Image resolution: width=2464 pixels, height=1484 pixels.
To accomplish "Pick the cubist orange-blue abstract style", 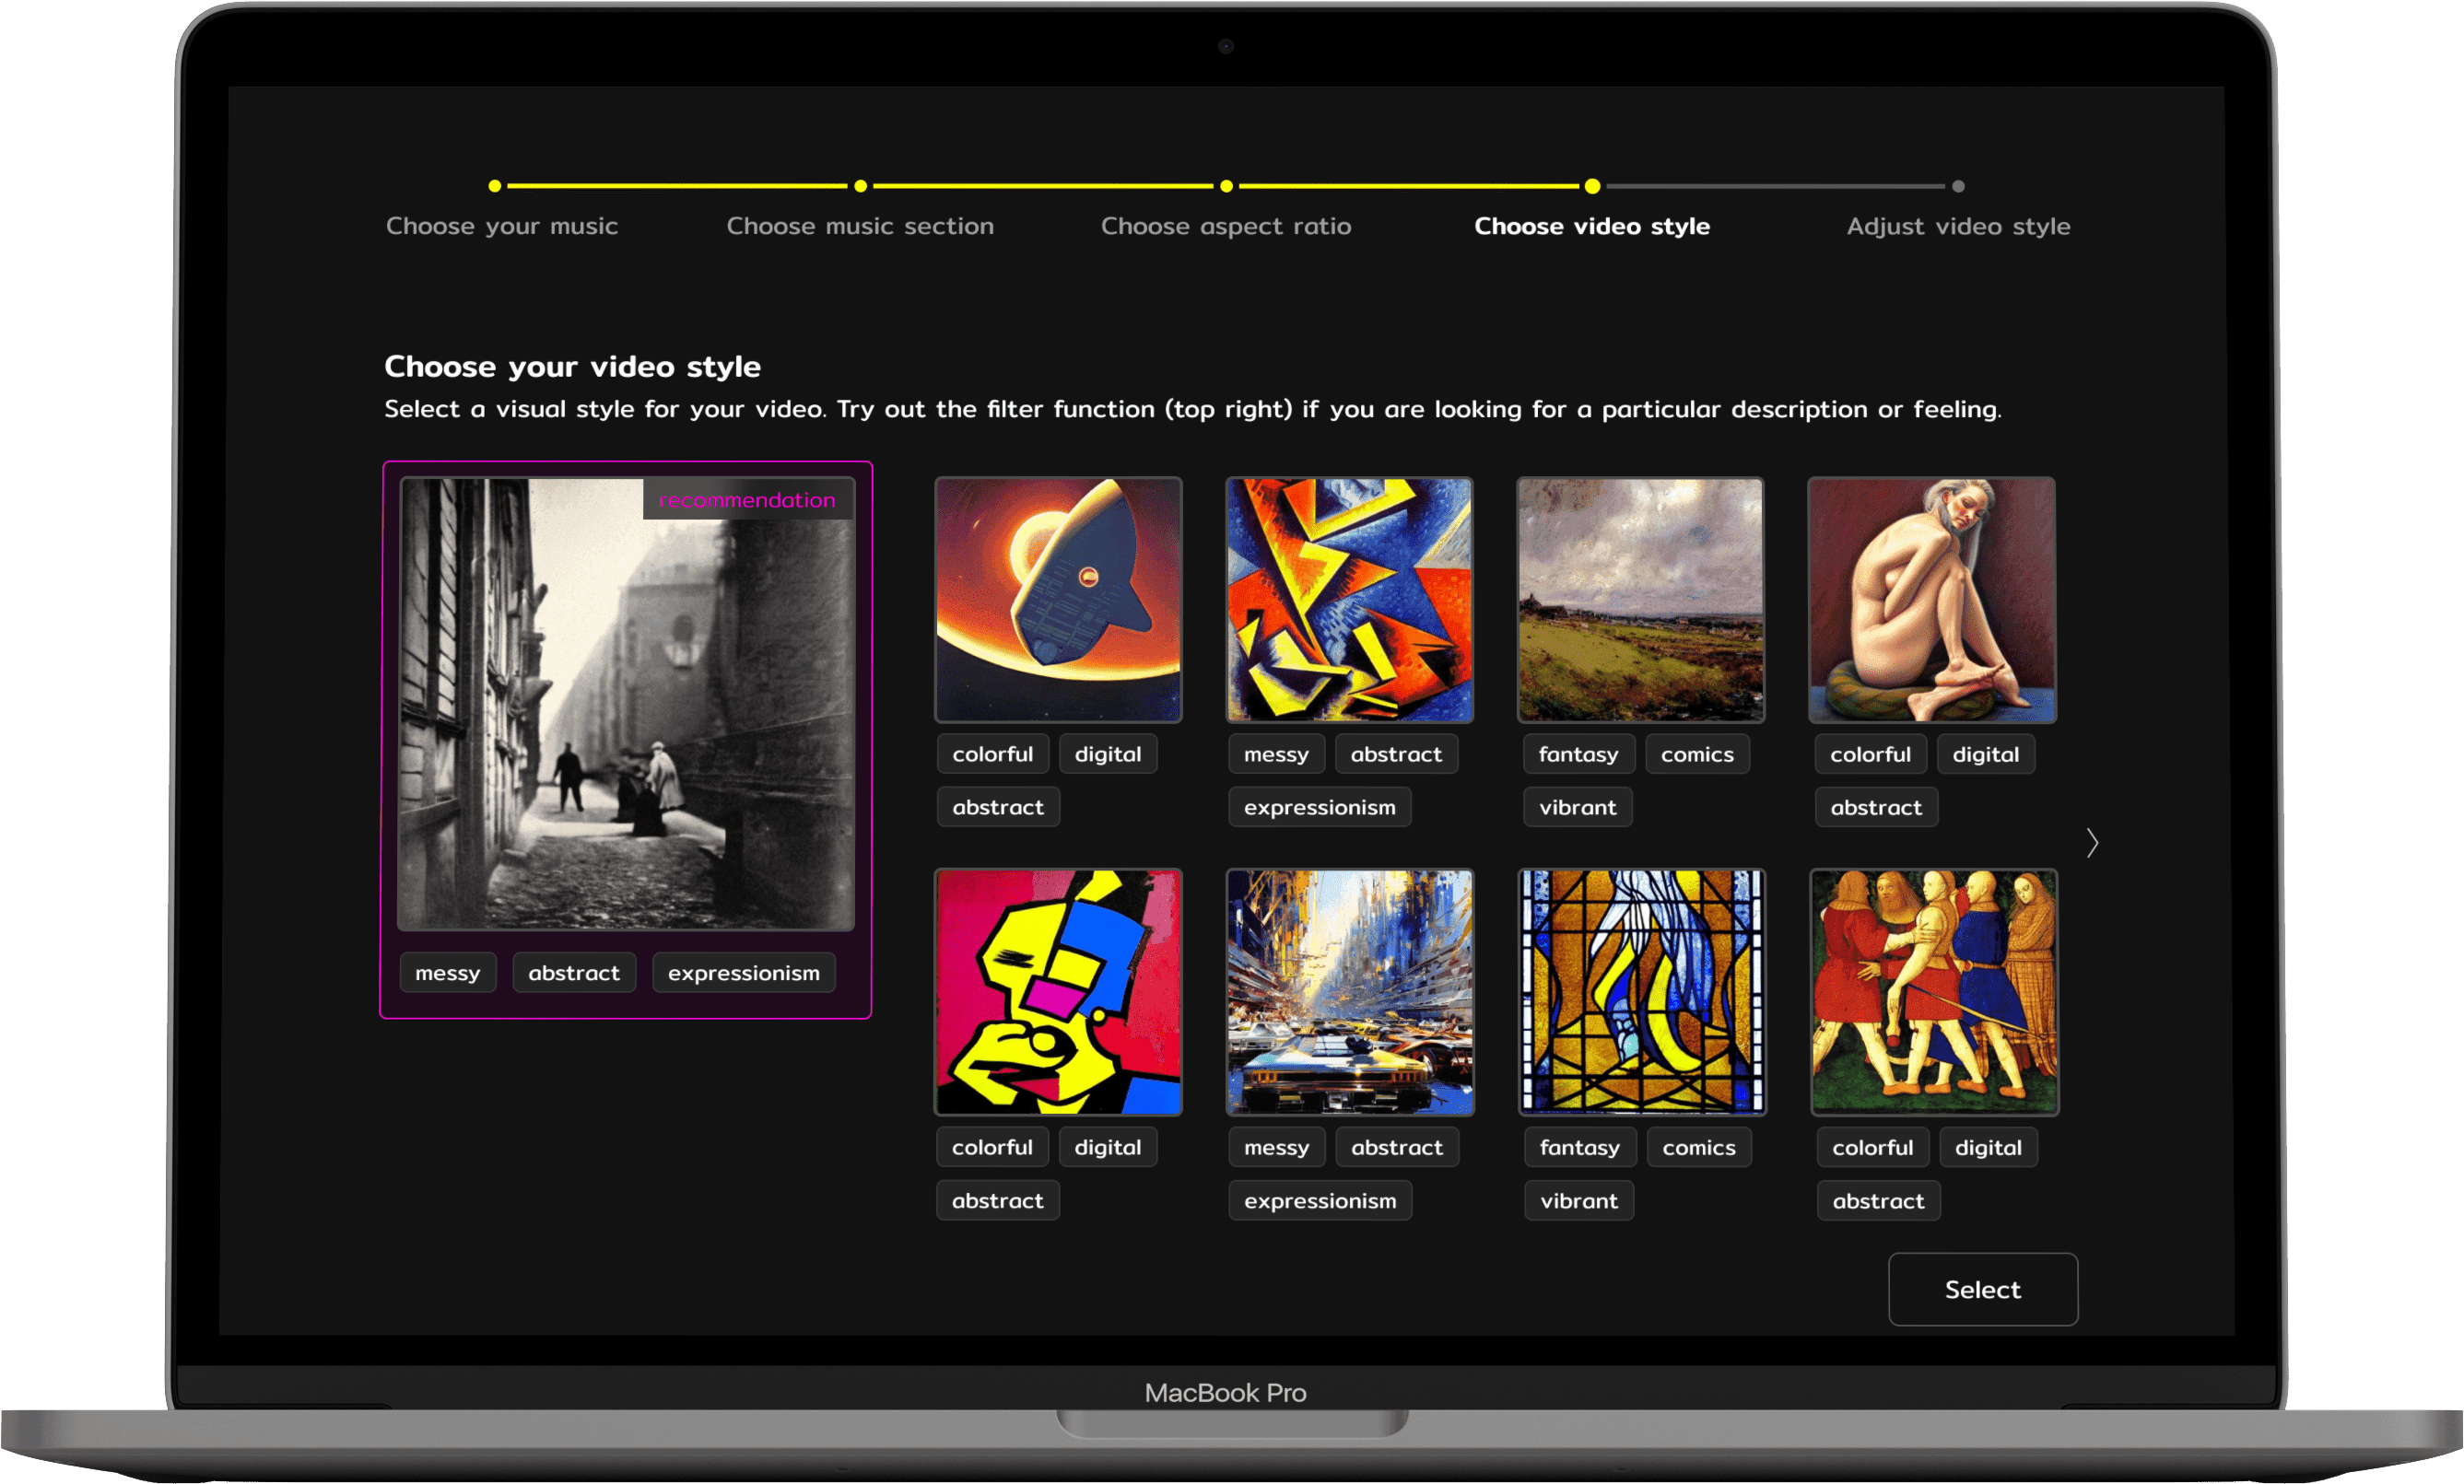I will pos(1349,600).
